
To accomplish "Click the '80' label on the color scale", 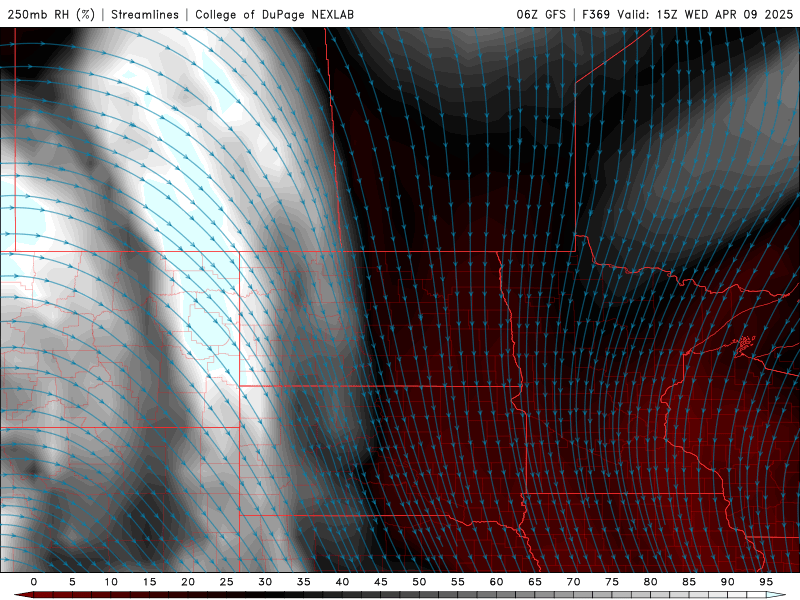I will tap(650, 582).
